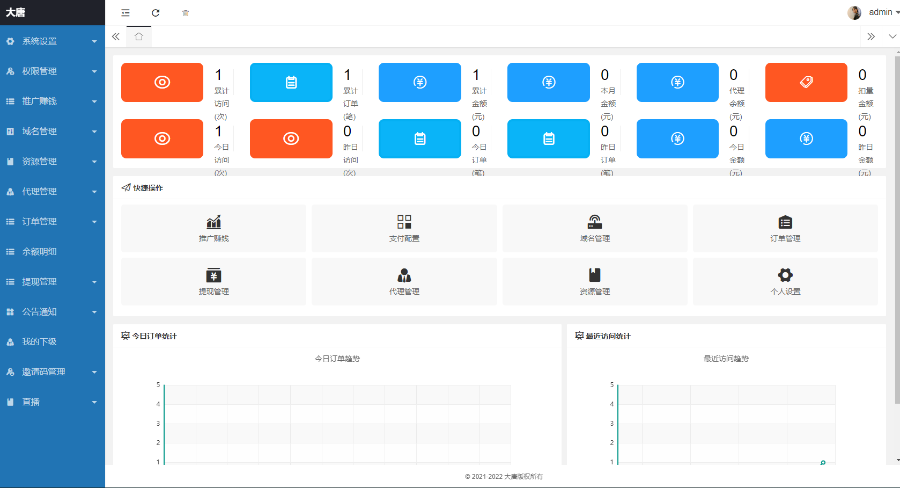Open the 提现管理 quick action tile
The height and width of the screenshot is (488, 900).
pos(214,281)
